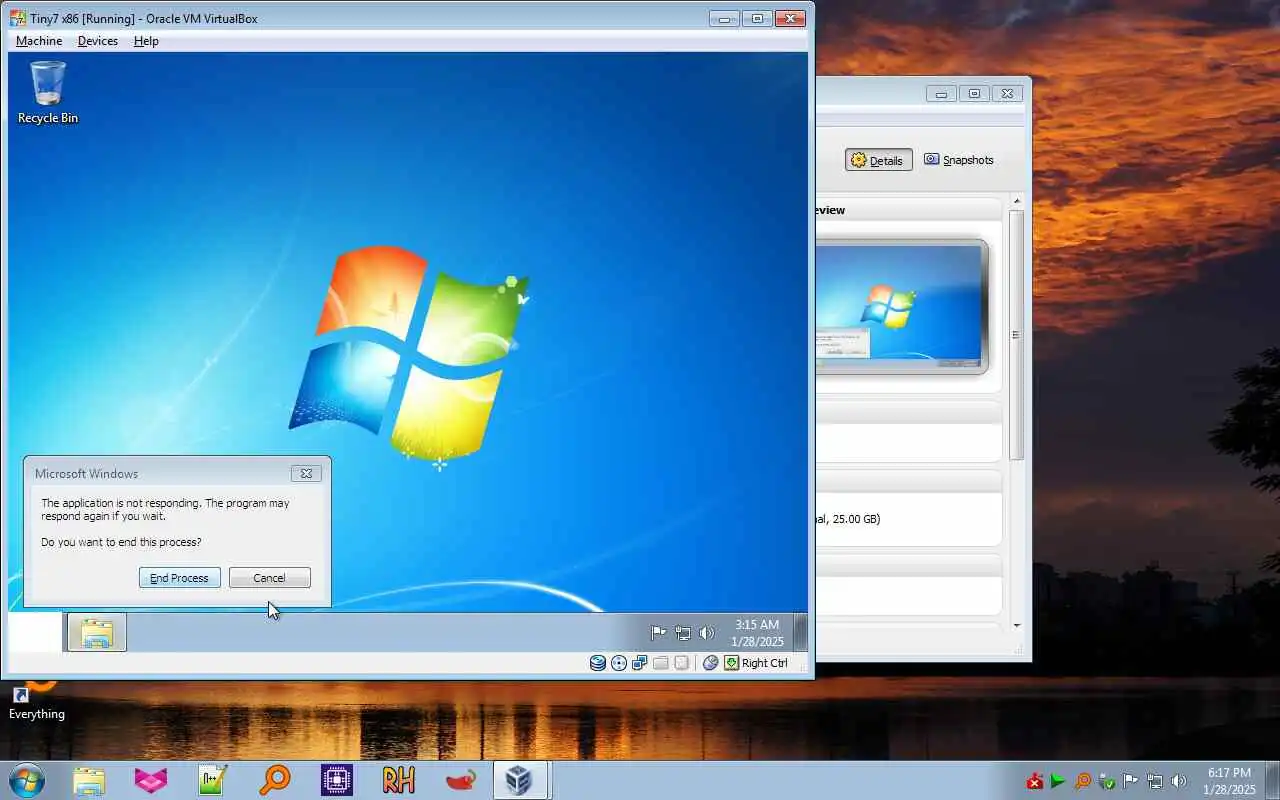Select the Recycle Bin icon in guest
Screen dimensions: 1280x800
click(48, 93)
